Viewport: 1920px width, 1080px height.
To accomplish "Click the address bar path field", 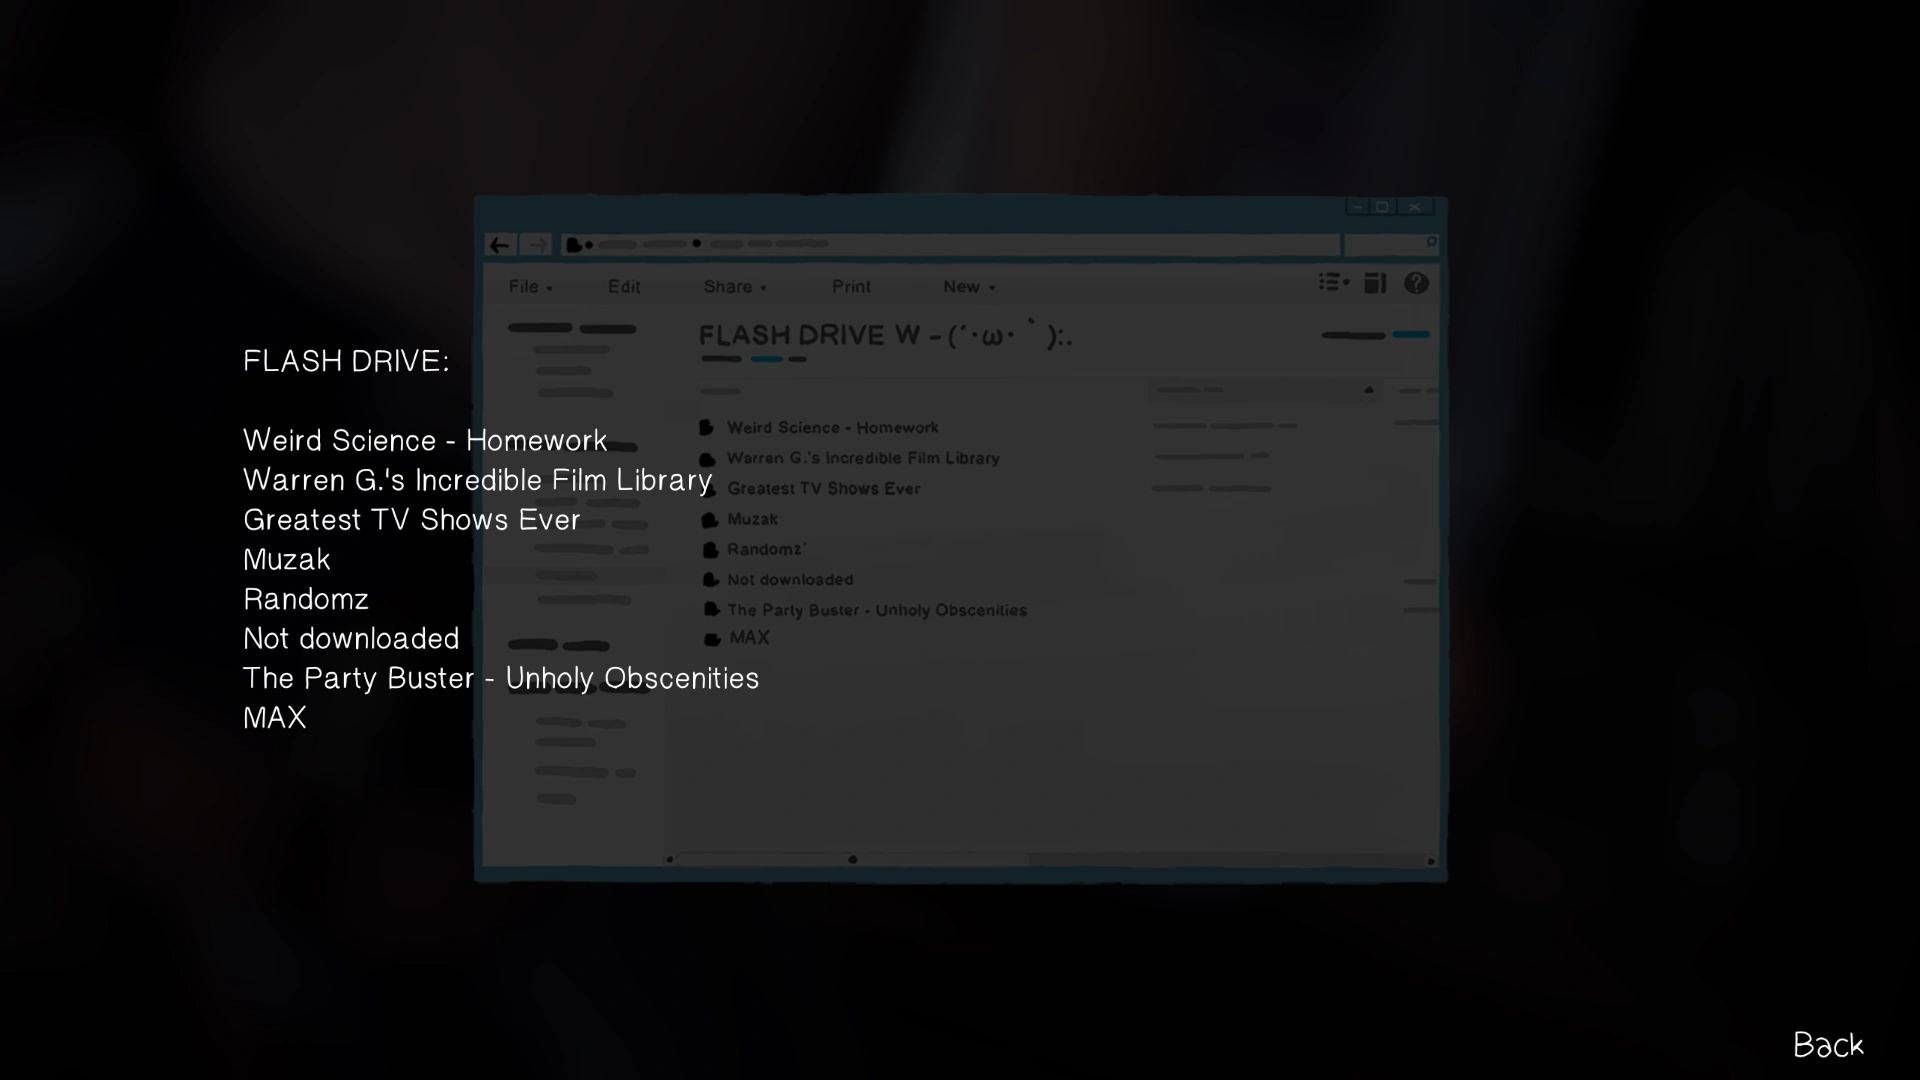I will [x=950, y=244].
